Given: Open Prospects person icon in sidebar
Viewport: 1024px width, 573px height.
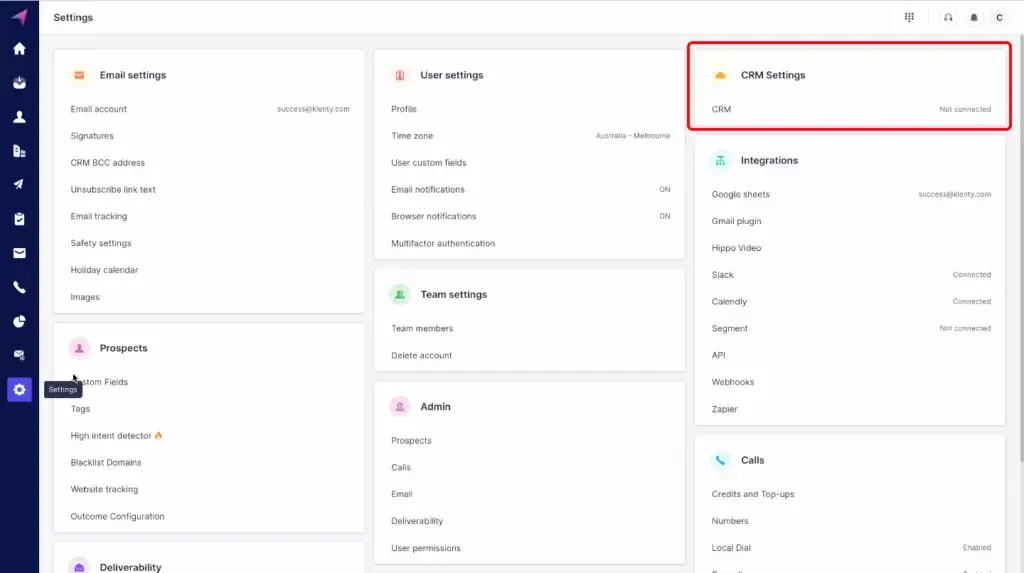Looking at the screenshot, I should click(20, 117).
